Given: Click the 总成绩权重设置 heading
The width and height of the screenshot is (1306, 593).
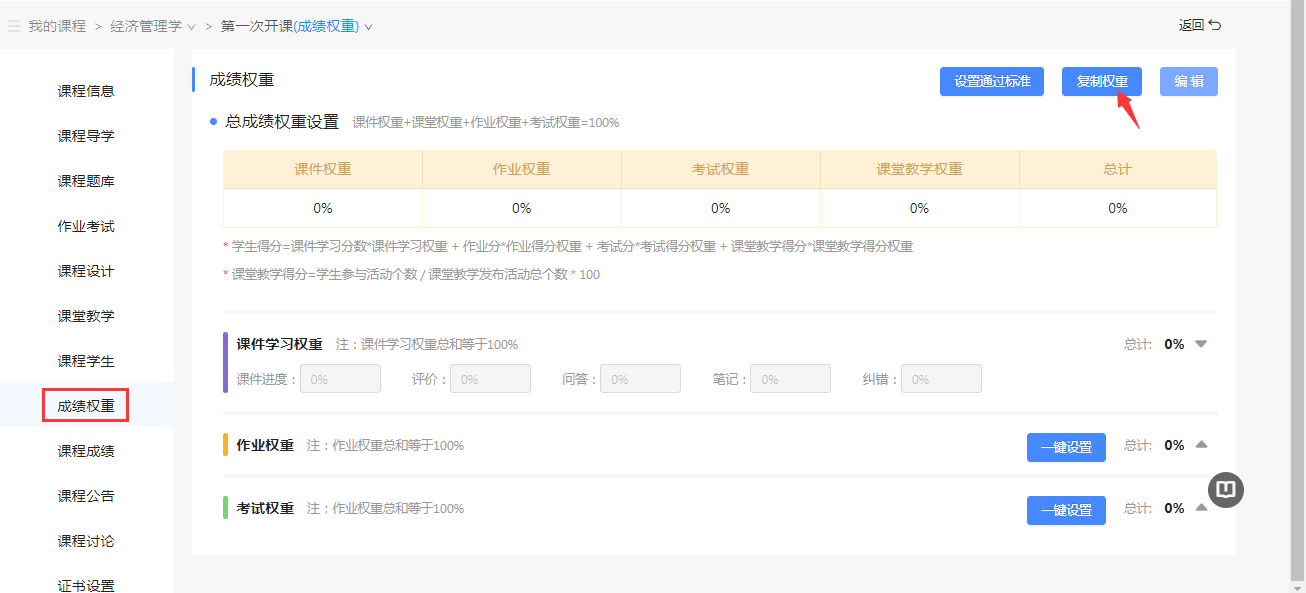Looking at the screenshot, I should (x=282, y=122).
